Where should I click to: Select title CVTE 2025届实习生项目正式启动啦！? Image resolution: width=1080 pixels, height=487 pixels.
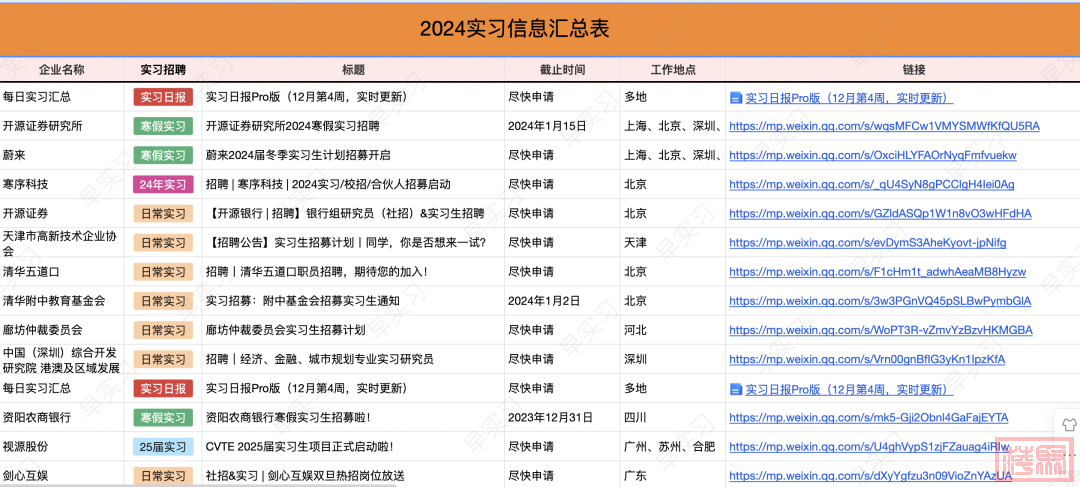click(x=300, y=446)
